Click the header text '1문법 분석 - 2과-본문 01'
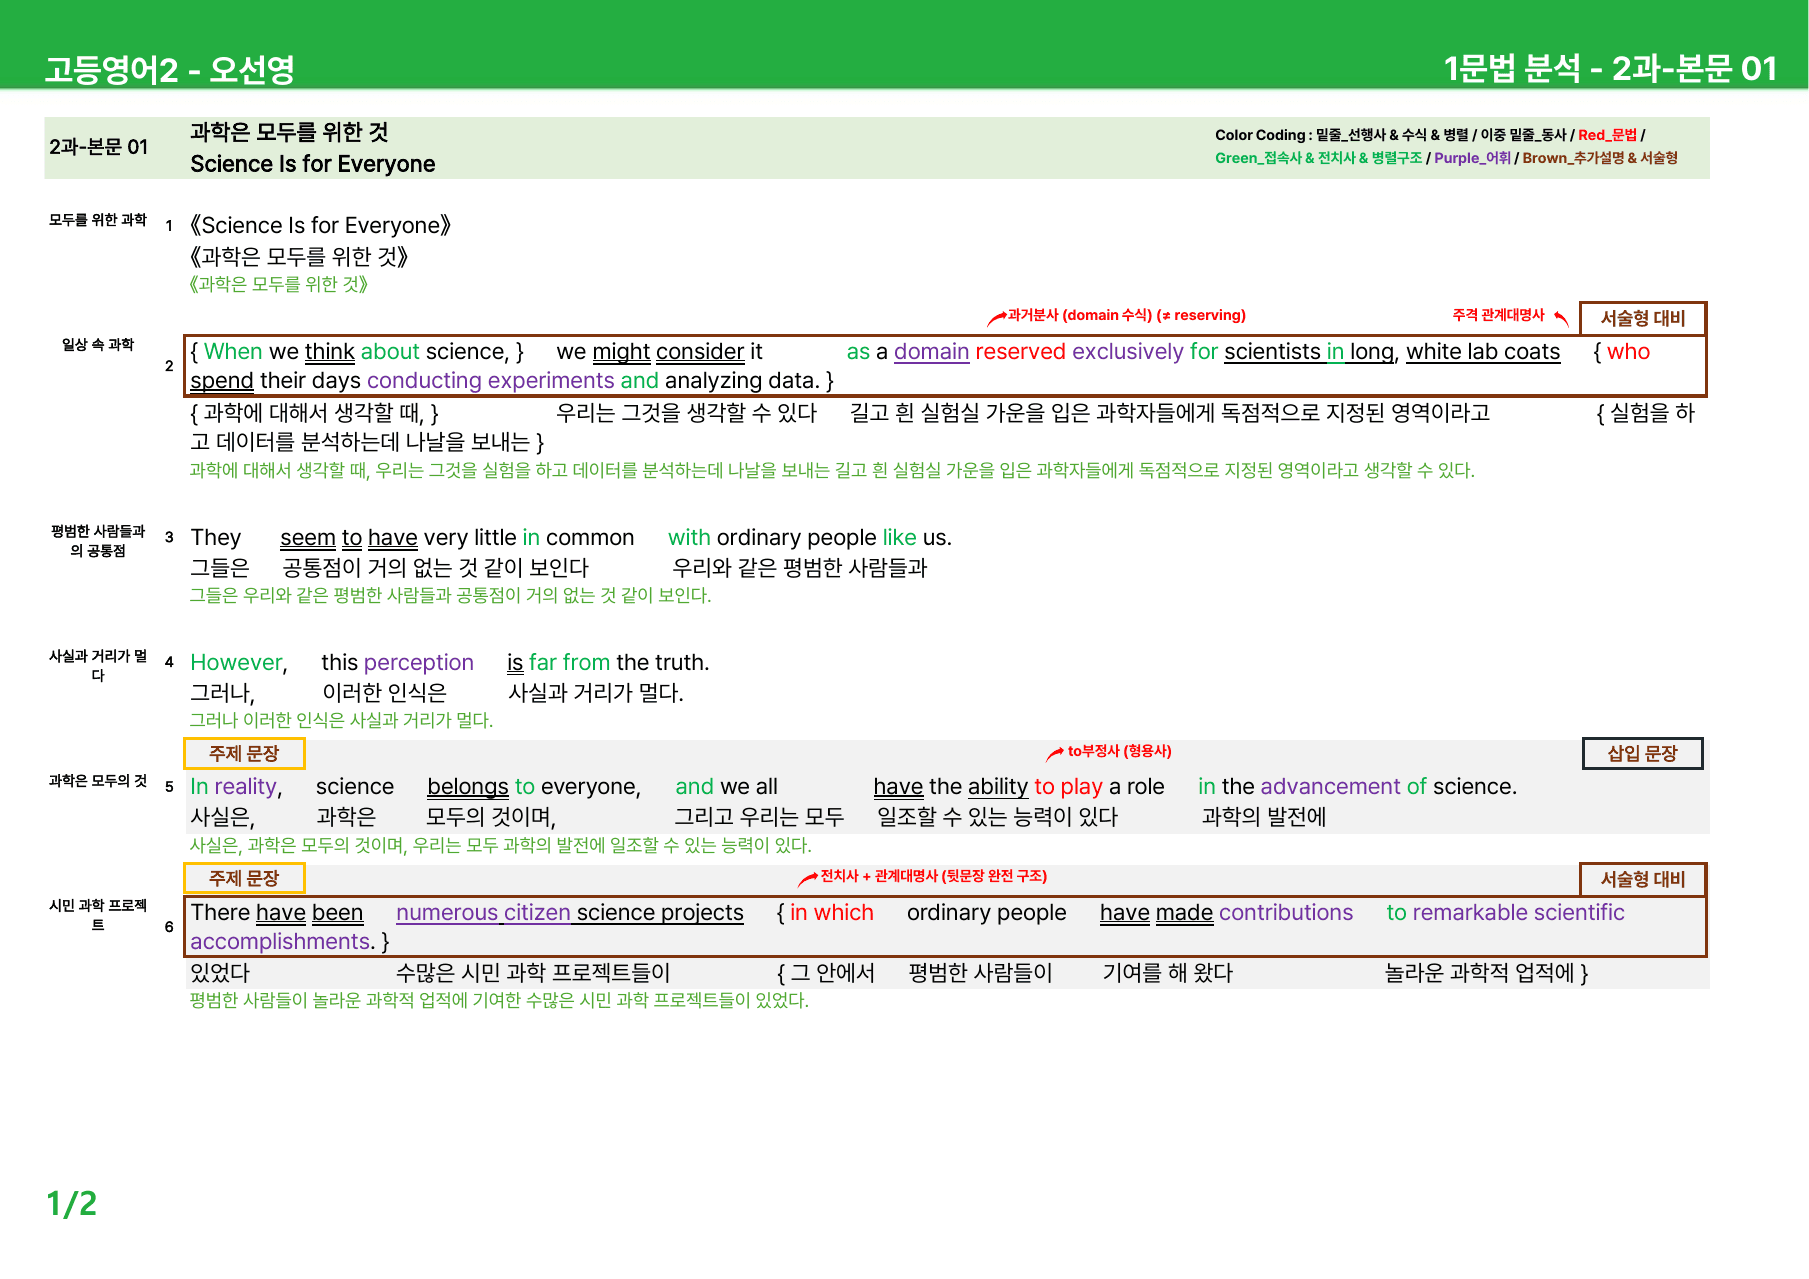1809x1279 pixels. (x=1610, y=68)
